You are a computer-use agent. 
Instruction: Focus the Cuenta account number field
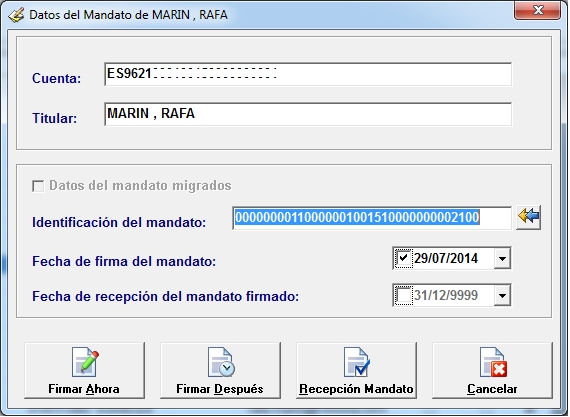(x=308, y=74)
